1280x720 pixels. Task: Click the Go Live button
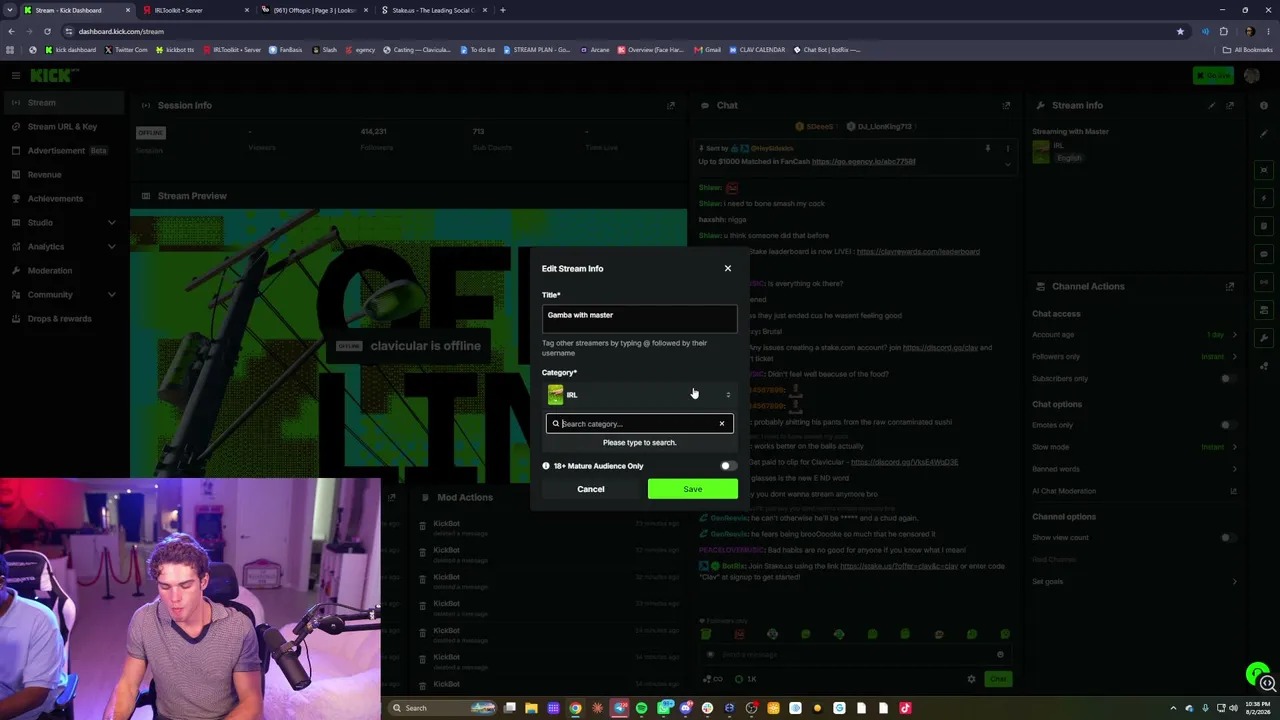coord(1214,75)
